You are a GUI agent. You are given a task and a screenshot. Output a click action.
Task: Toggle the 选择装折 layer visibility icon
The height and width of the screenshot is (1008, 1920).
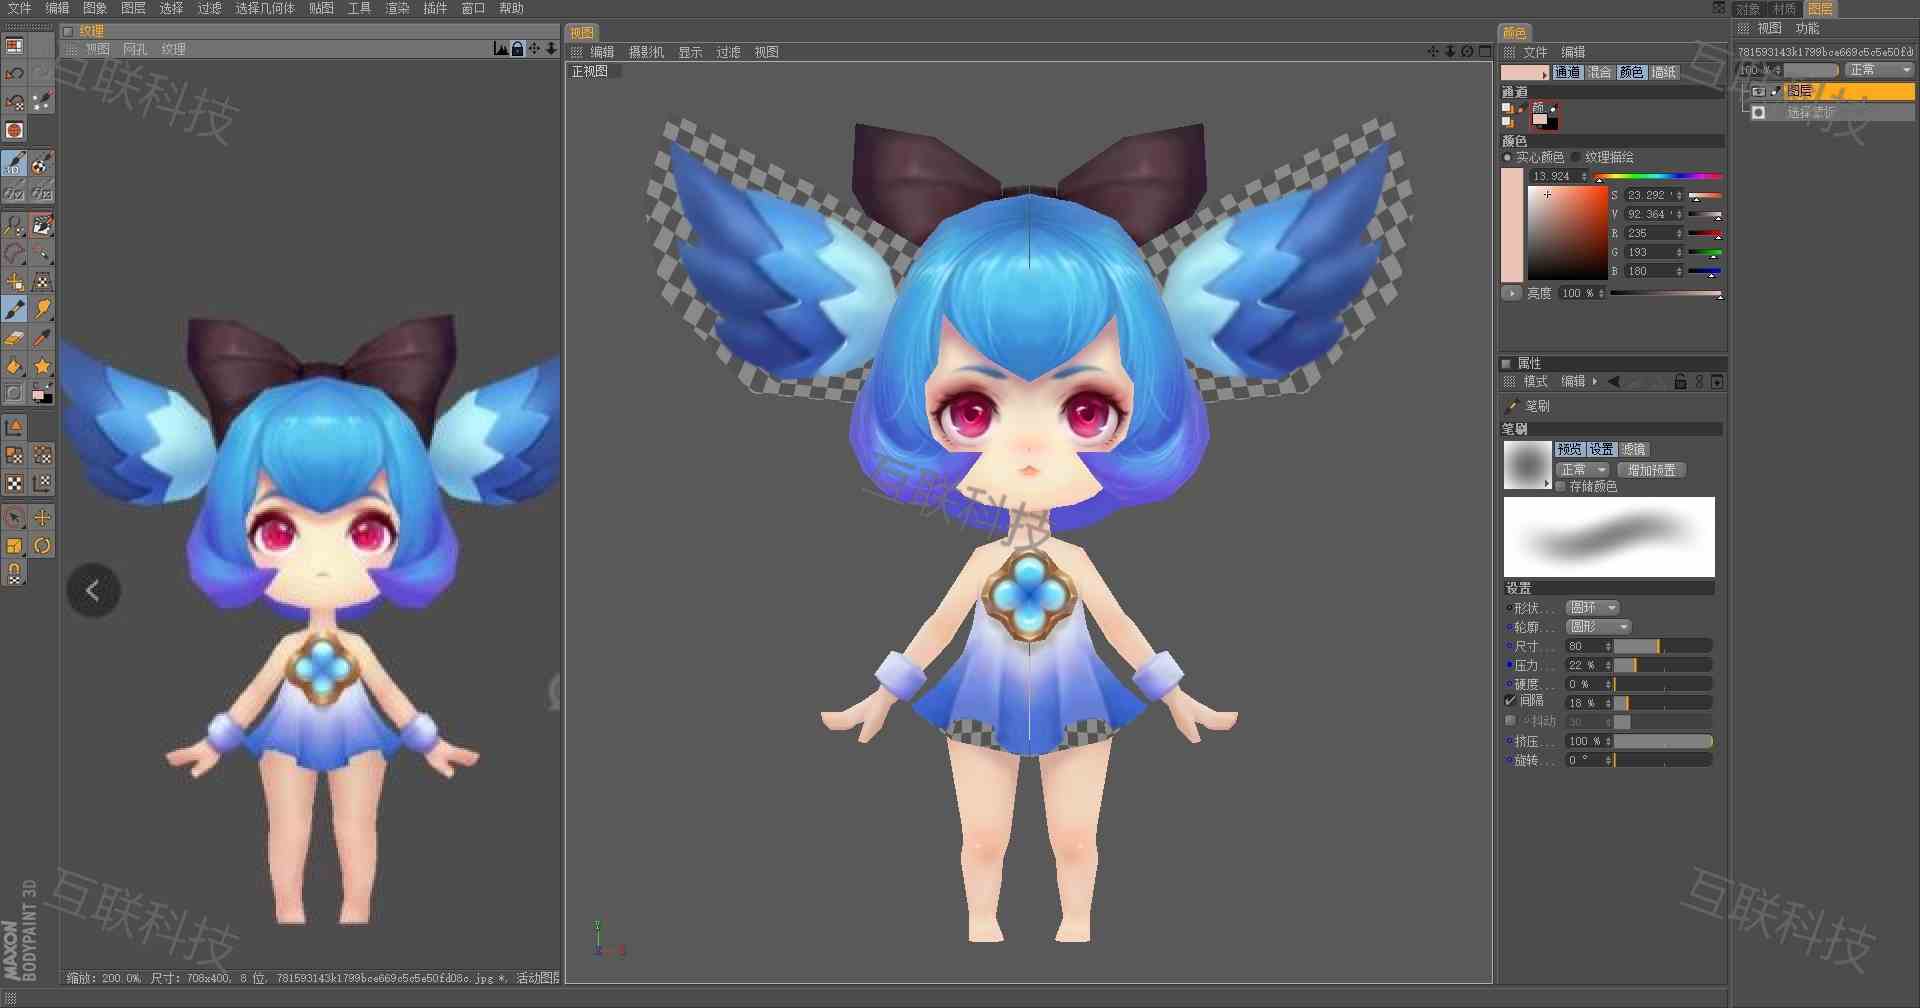pyautogui.click(x=1759, y=113)
